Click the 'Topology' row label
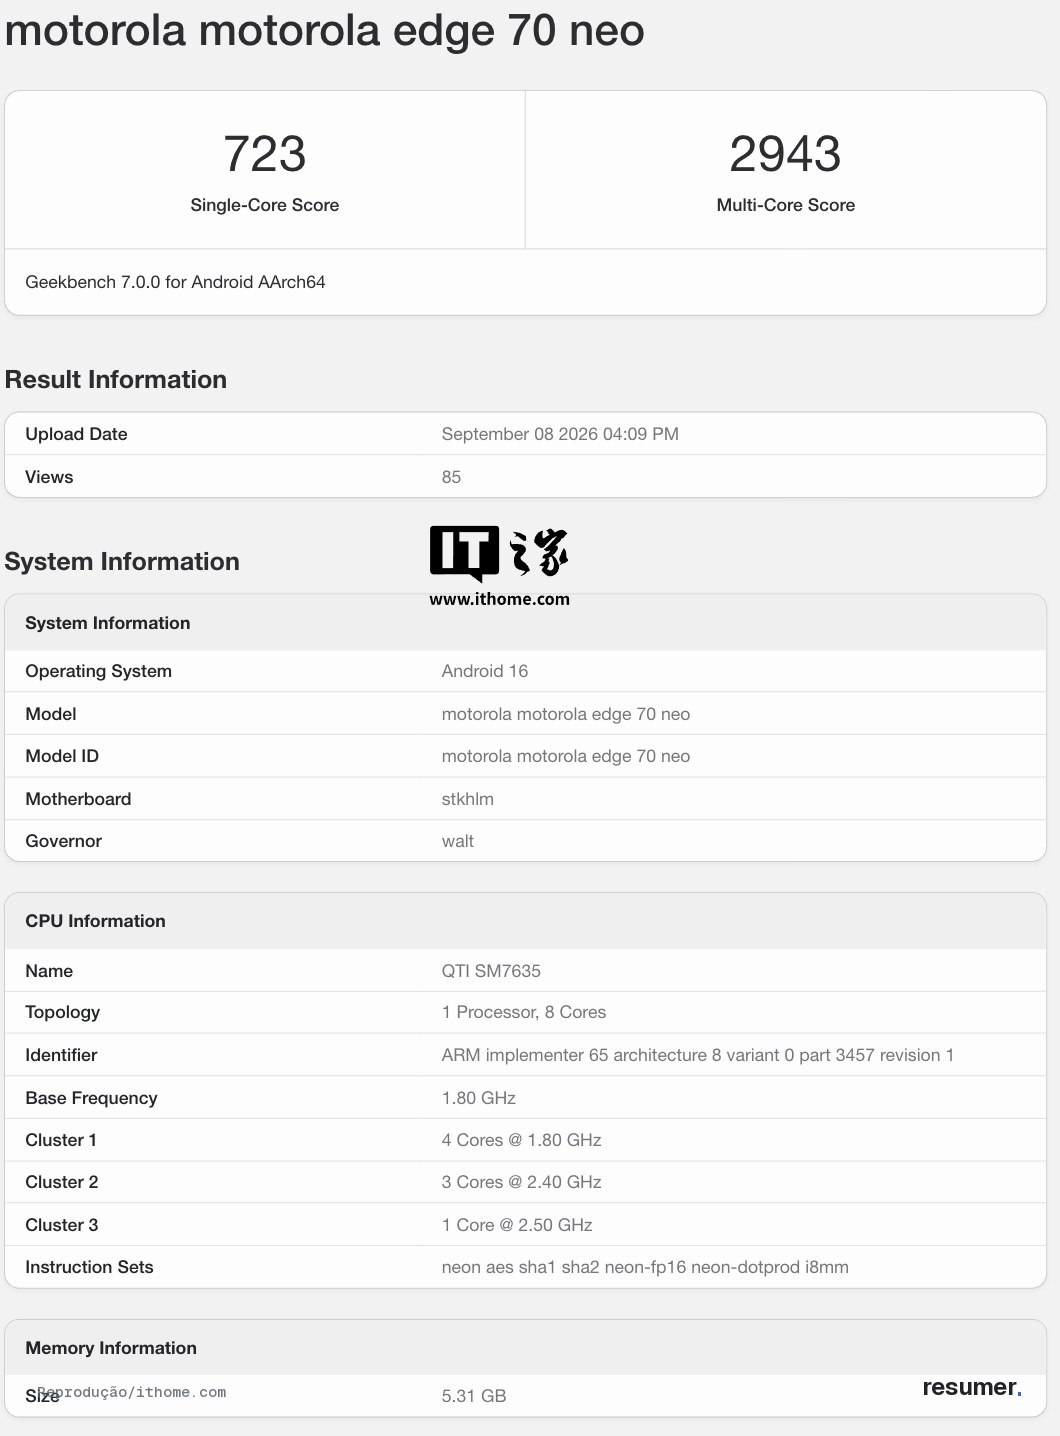This screenshot has width=1060, height=1436. (62, 1012)
